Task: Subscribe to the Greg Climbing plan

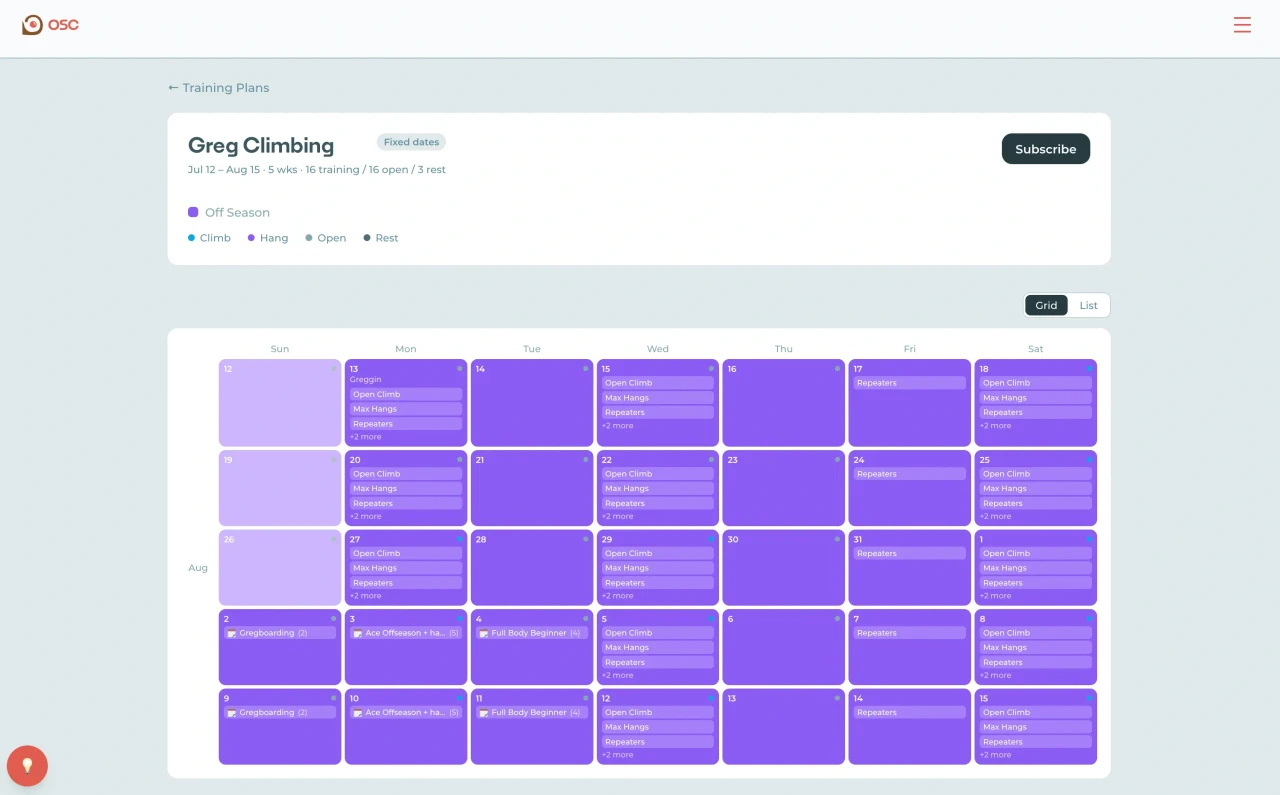Action: pos(1046,149)
